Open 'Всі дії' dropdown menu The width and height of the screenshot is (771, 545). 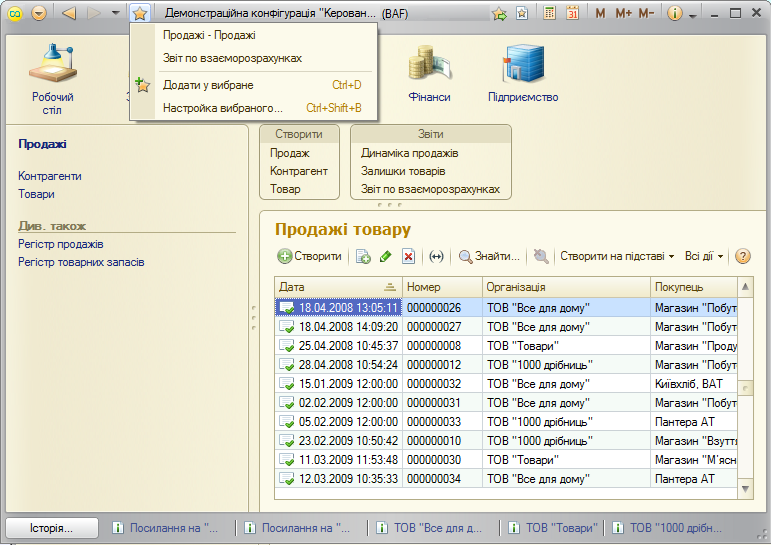coord(704,256)
